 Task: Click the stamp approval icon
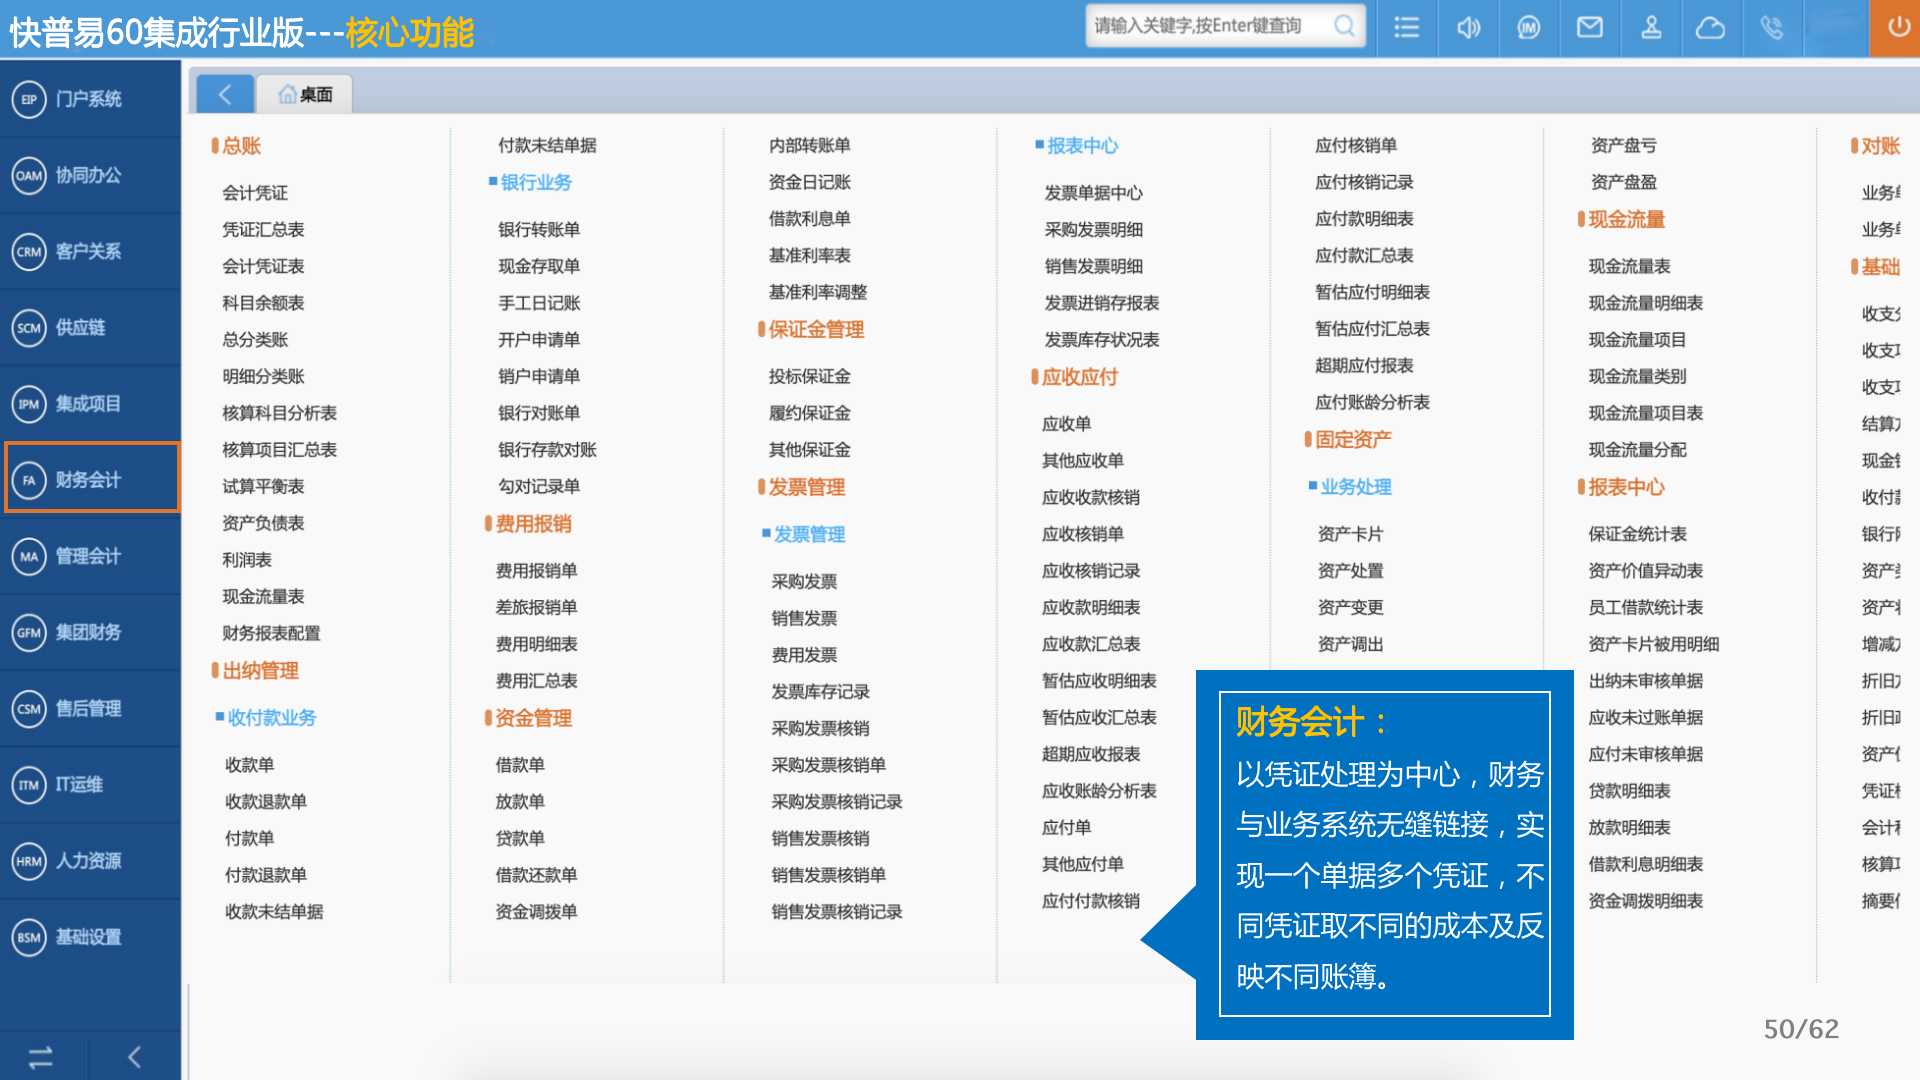1651,27
